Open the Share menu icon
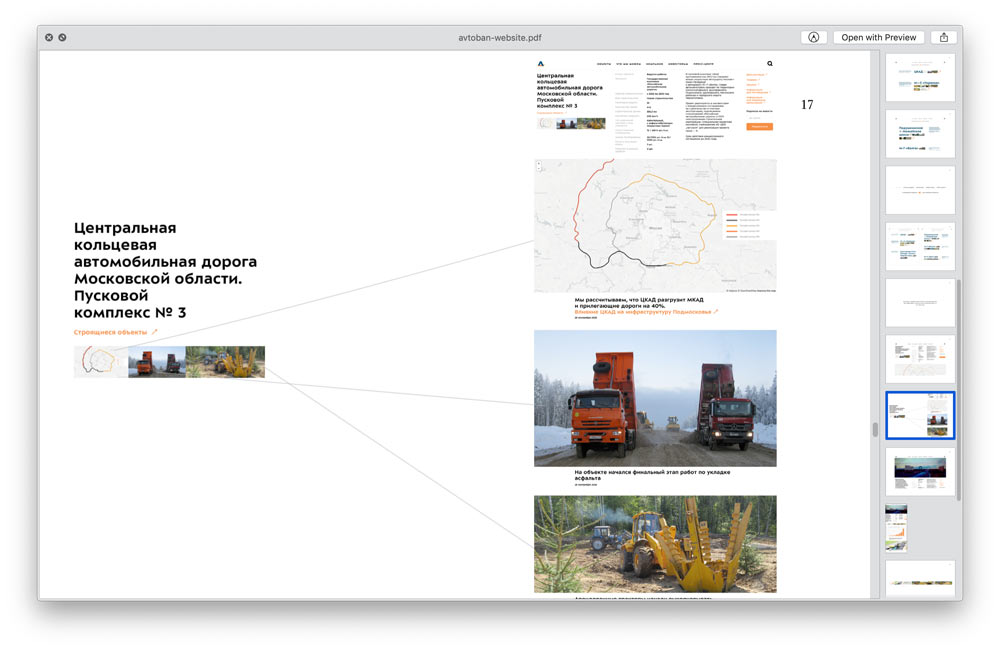 click(943, 37)
